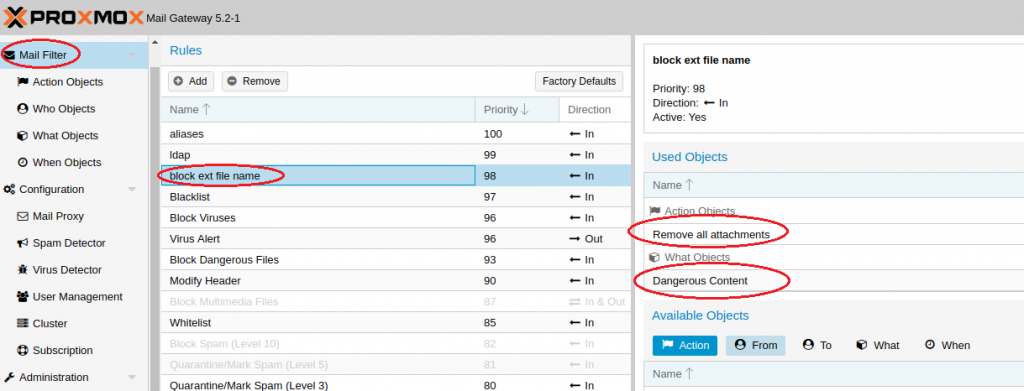
Task: Open Who Objects in sidebar
Action: [x=64, y=109]
